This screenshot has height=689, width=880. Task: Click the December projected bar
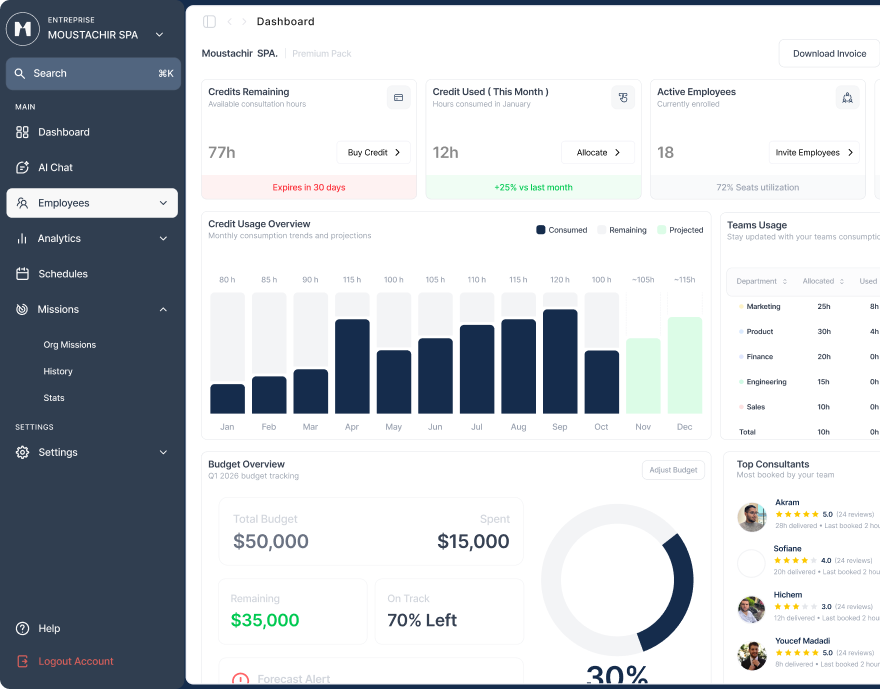coord(685,365)
